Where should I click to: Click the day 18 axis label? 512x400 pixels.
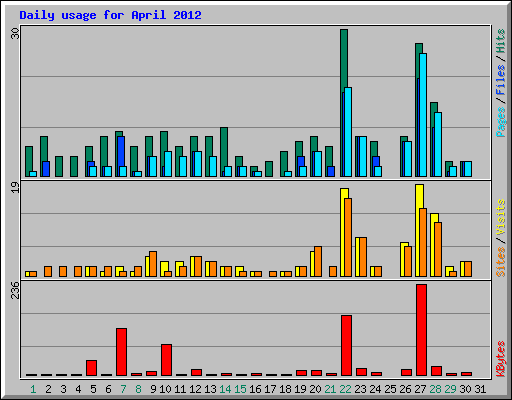pos(285,389)
